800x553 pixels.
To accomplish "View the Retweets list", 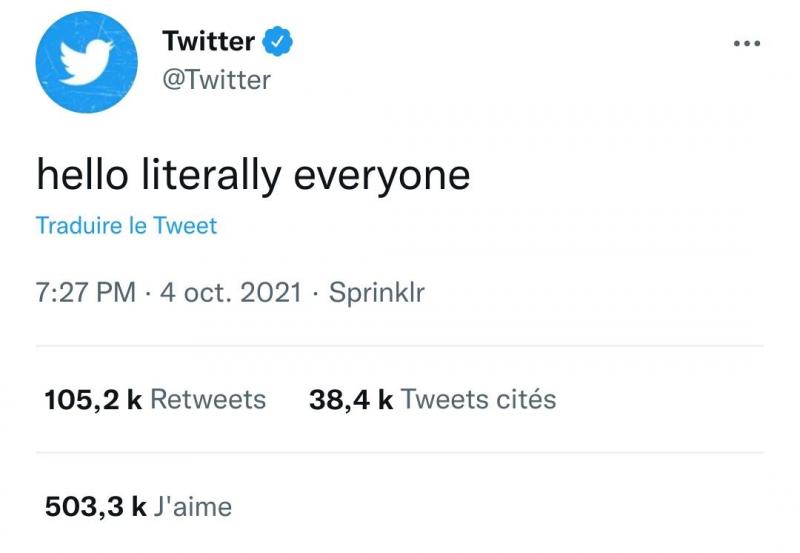I will pyautogui.click(x=208, y=400).
